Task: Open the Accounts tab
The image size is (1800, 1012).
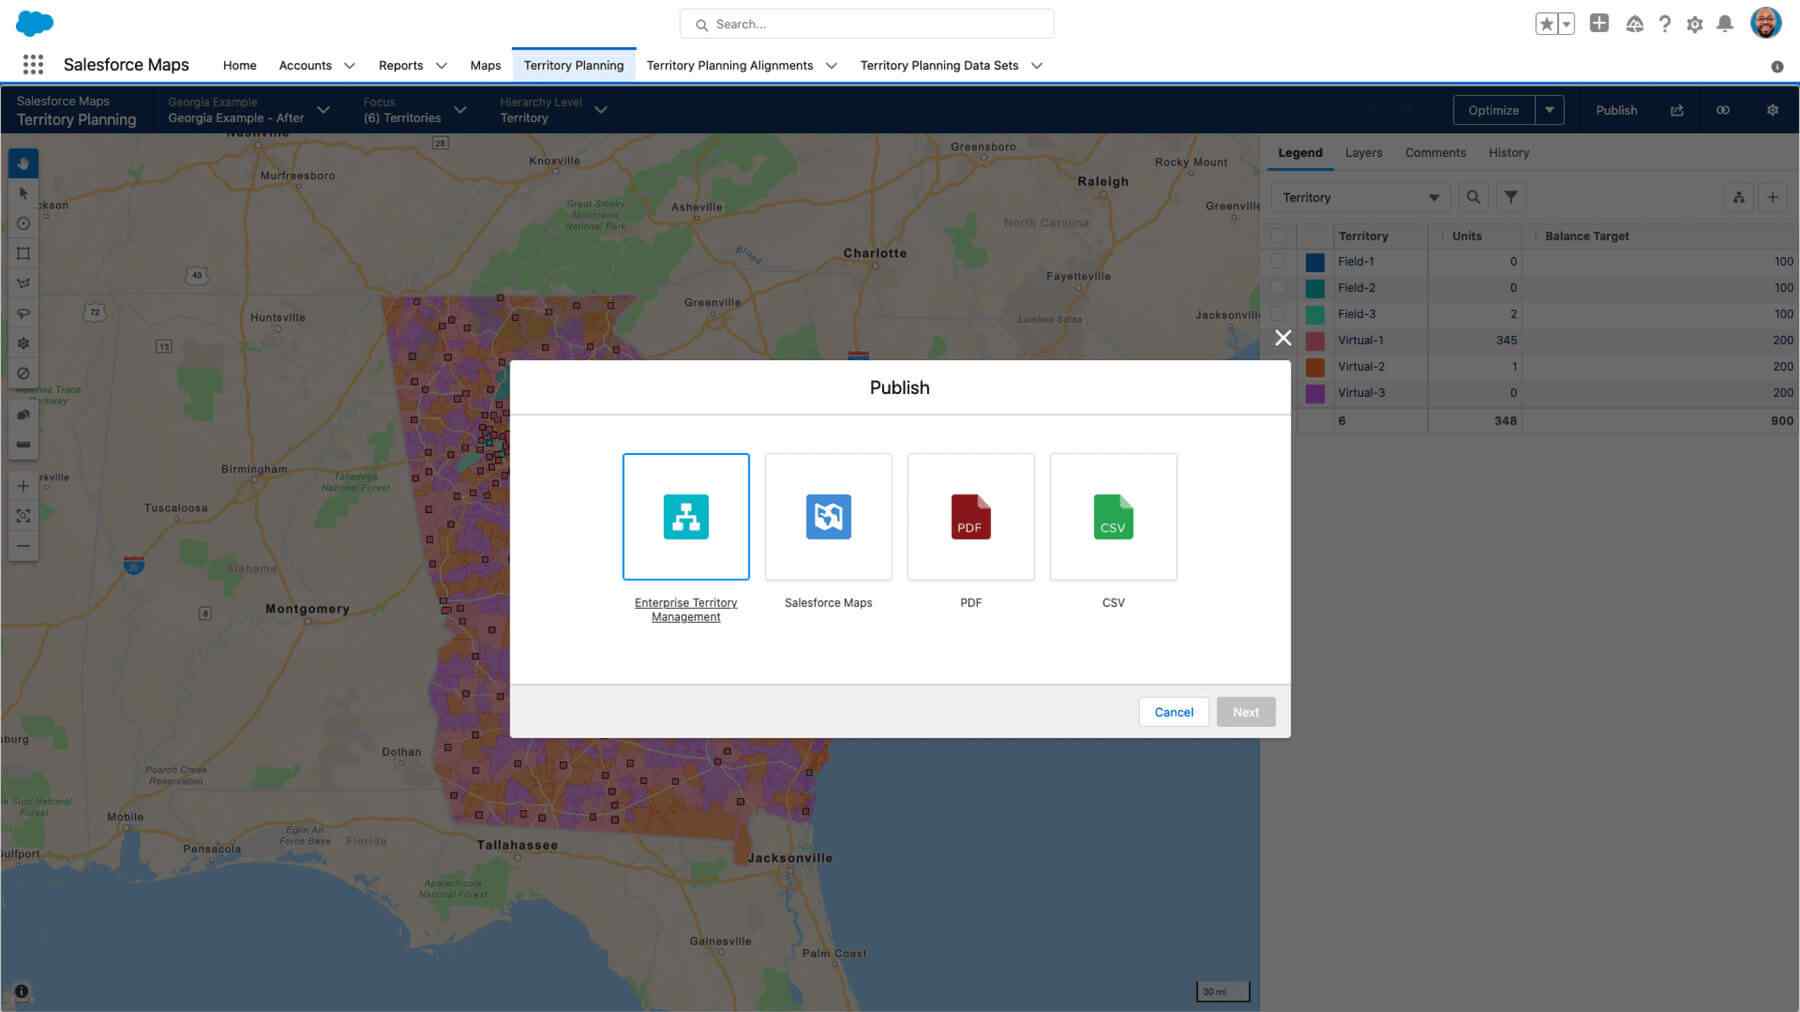Action: pyautogui.click(x=305, y=65)
